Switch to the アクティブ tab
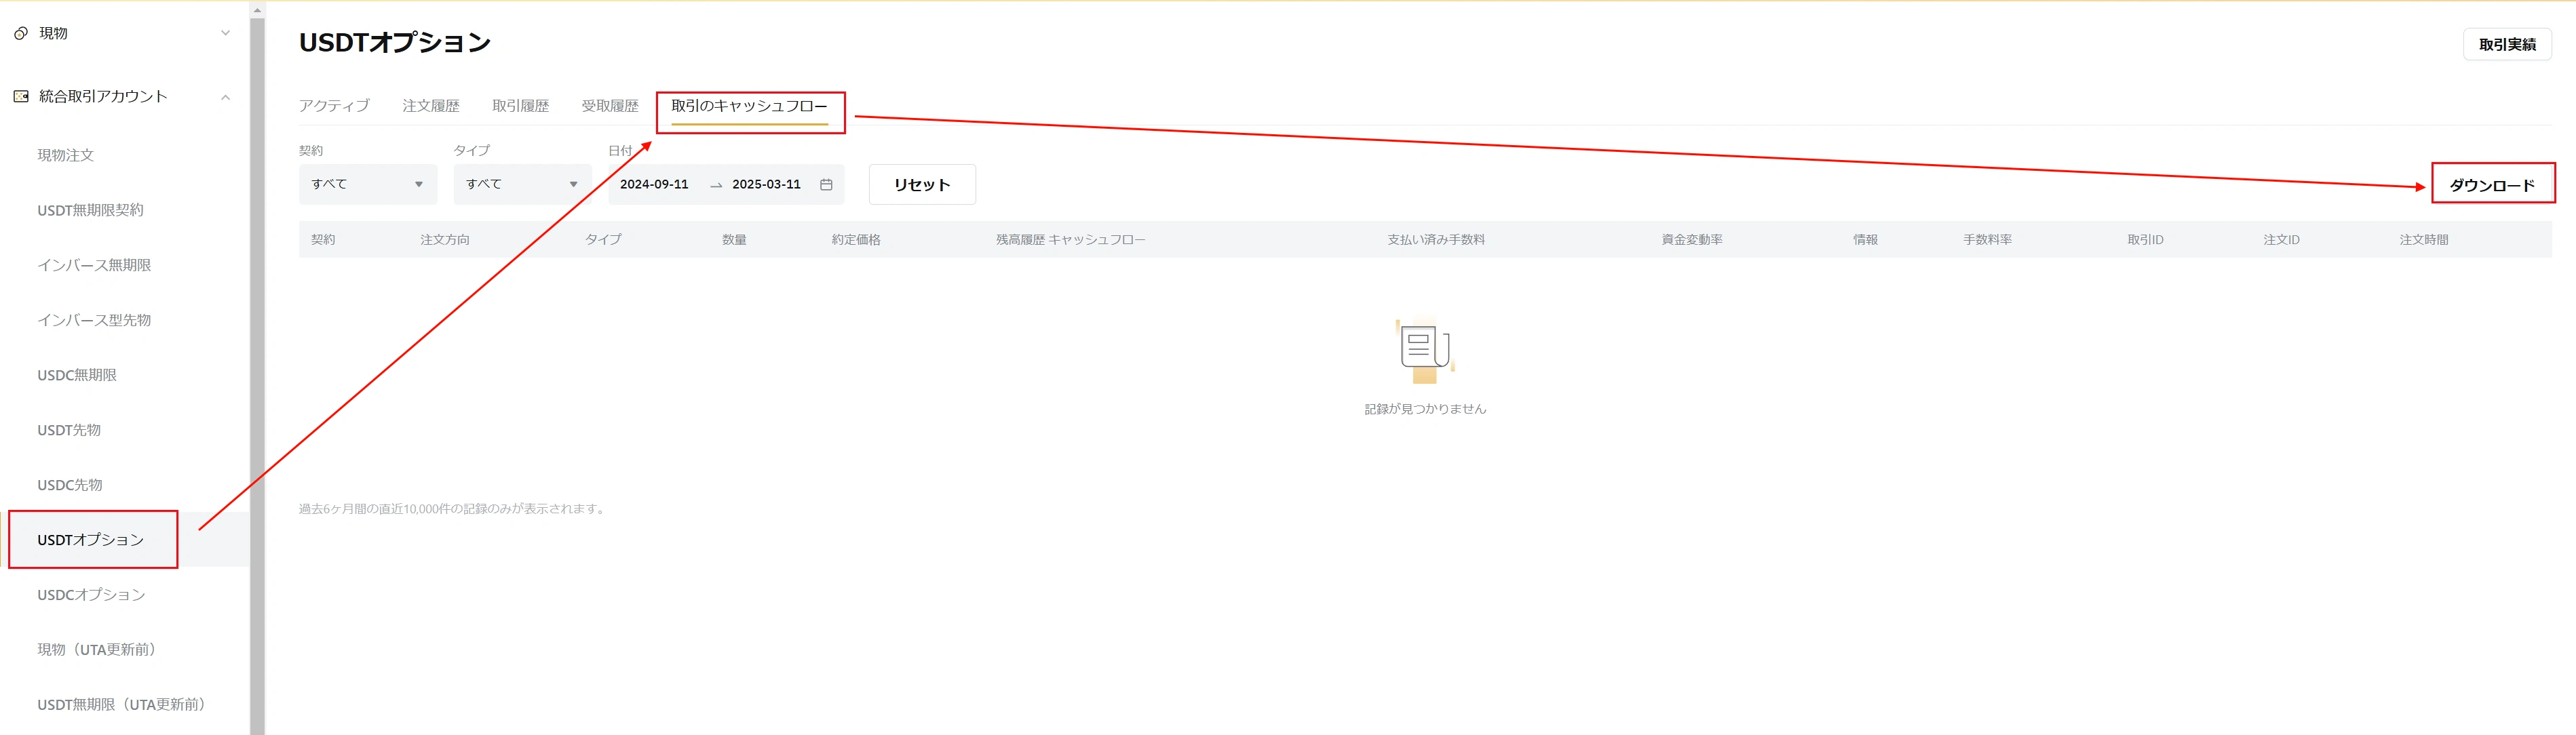The width and height of the screenshot is (2576, 735). 334,105
